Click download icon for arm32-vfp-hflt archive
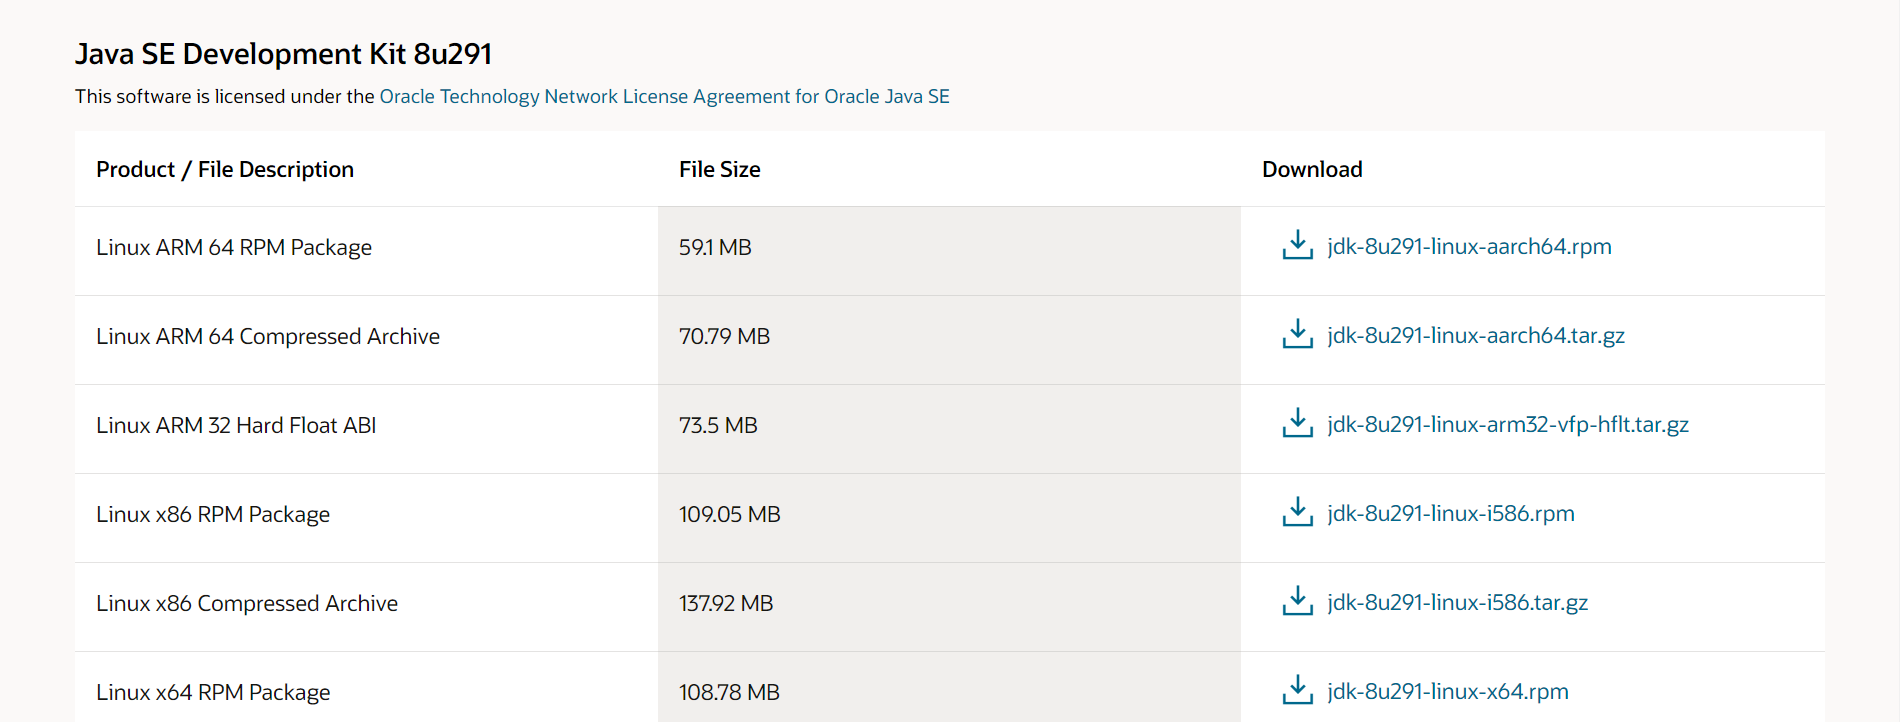 pyautogui.click(x=1297, y=424)
